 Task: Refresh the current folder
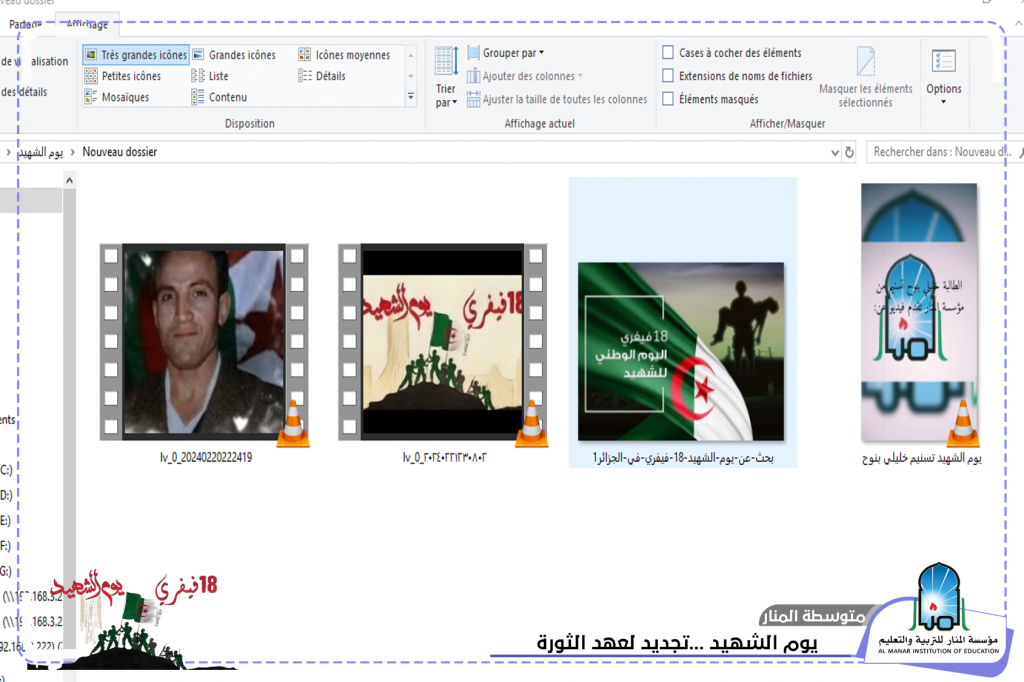coord(849,152)
